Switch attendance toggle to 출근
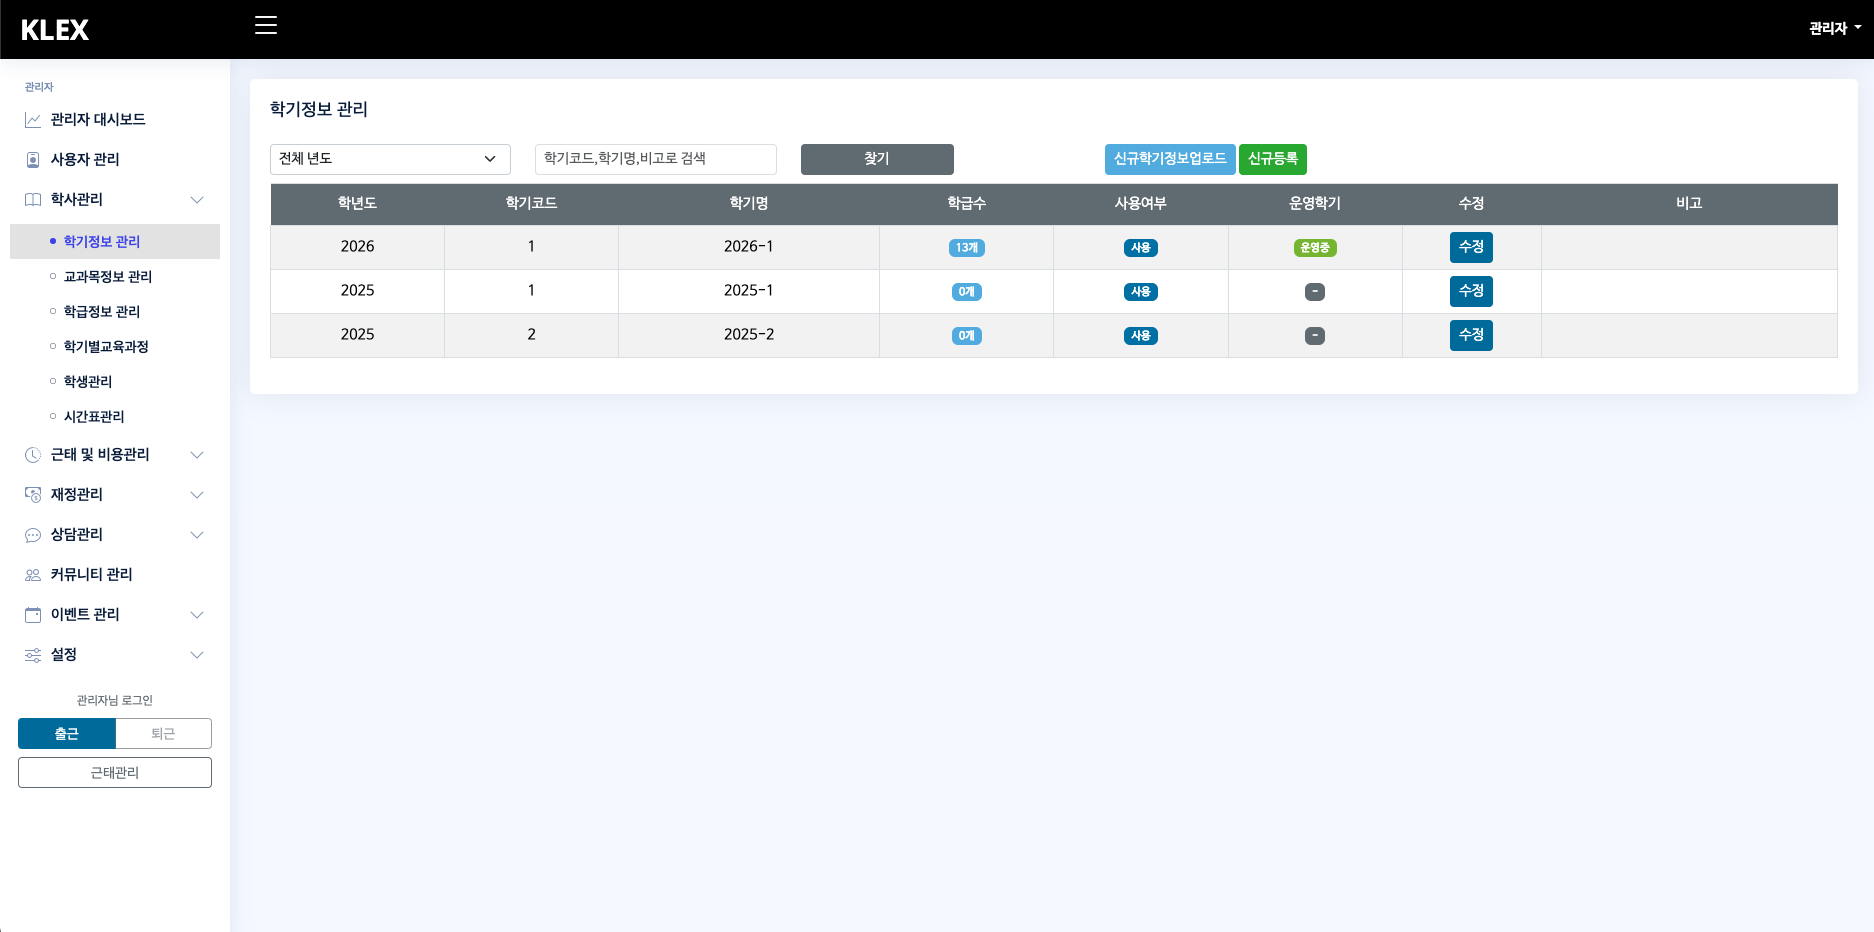Screen dimensions: 1874x932 67,734
